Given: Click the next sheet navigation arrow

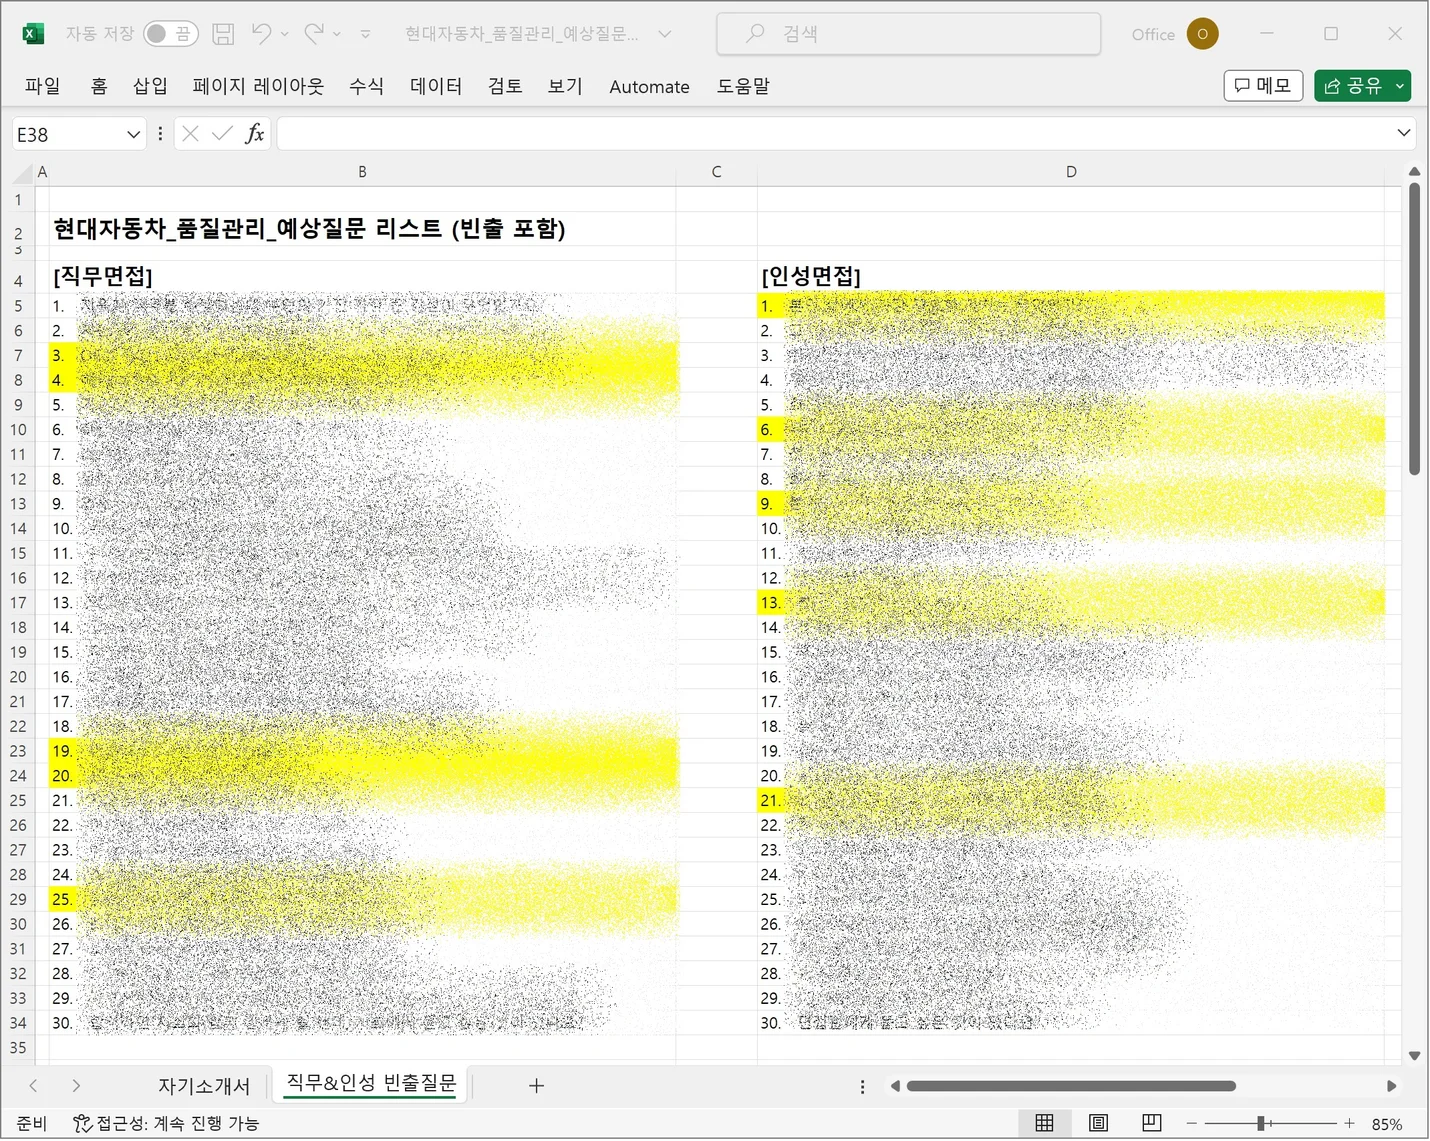Looking at the screenshot, I should tap(76, 1086).
